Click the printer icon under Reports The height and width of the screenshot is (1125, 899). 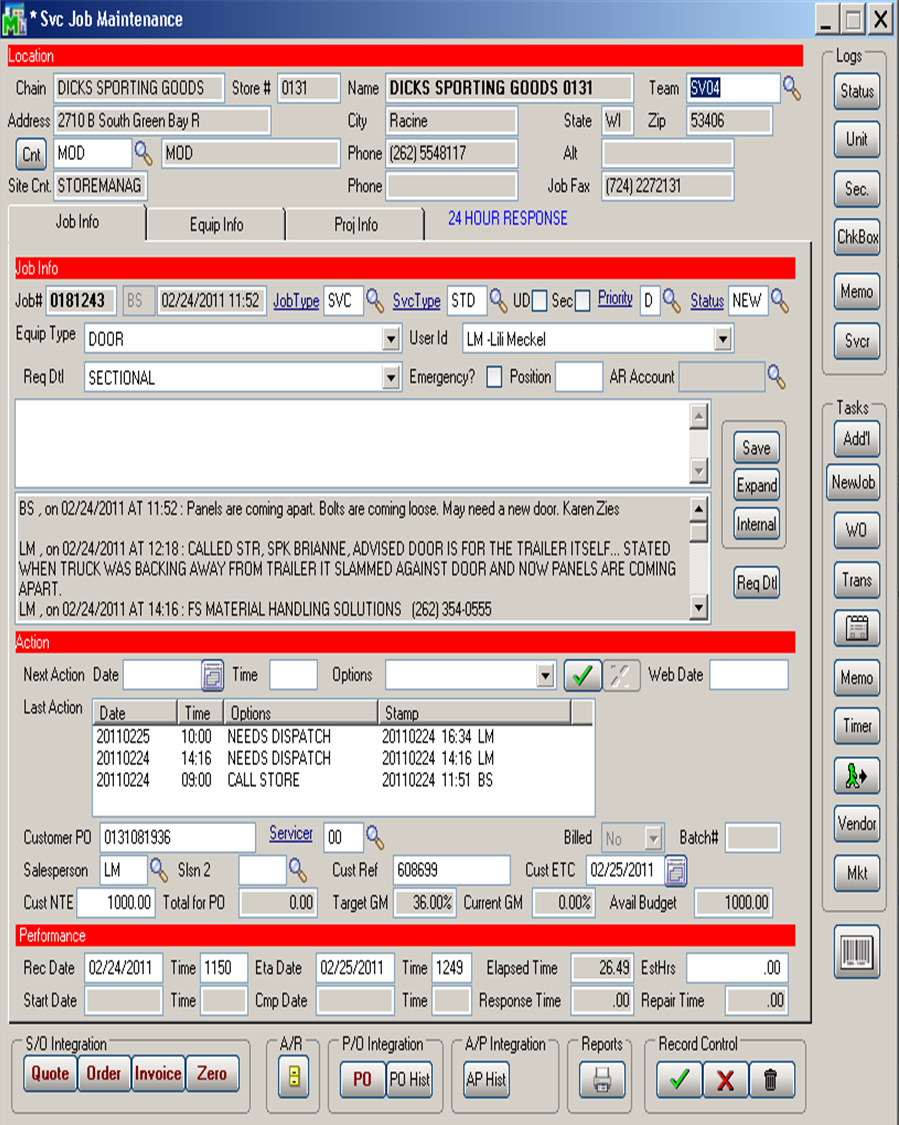tap(602, 1079)
